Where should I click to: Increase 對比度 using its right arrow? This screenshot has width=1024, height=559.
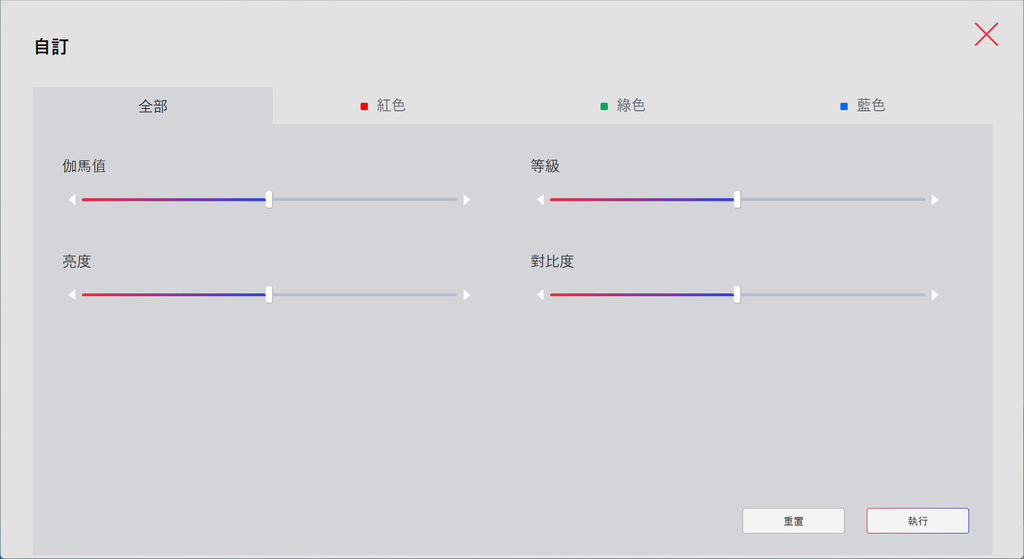pyautogui.click(x=935, y=295)
